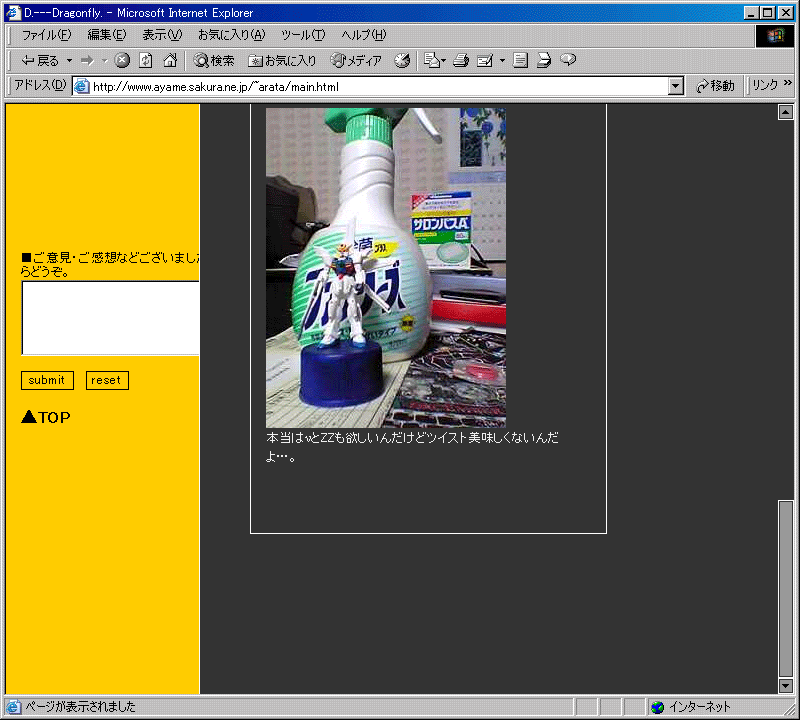Refresh the page with the Refresh icon
The width and height of the screenshot is (800, 720).
146,61
